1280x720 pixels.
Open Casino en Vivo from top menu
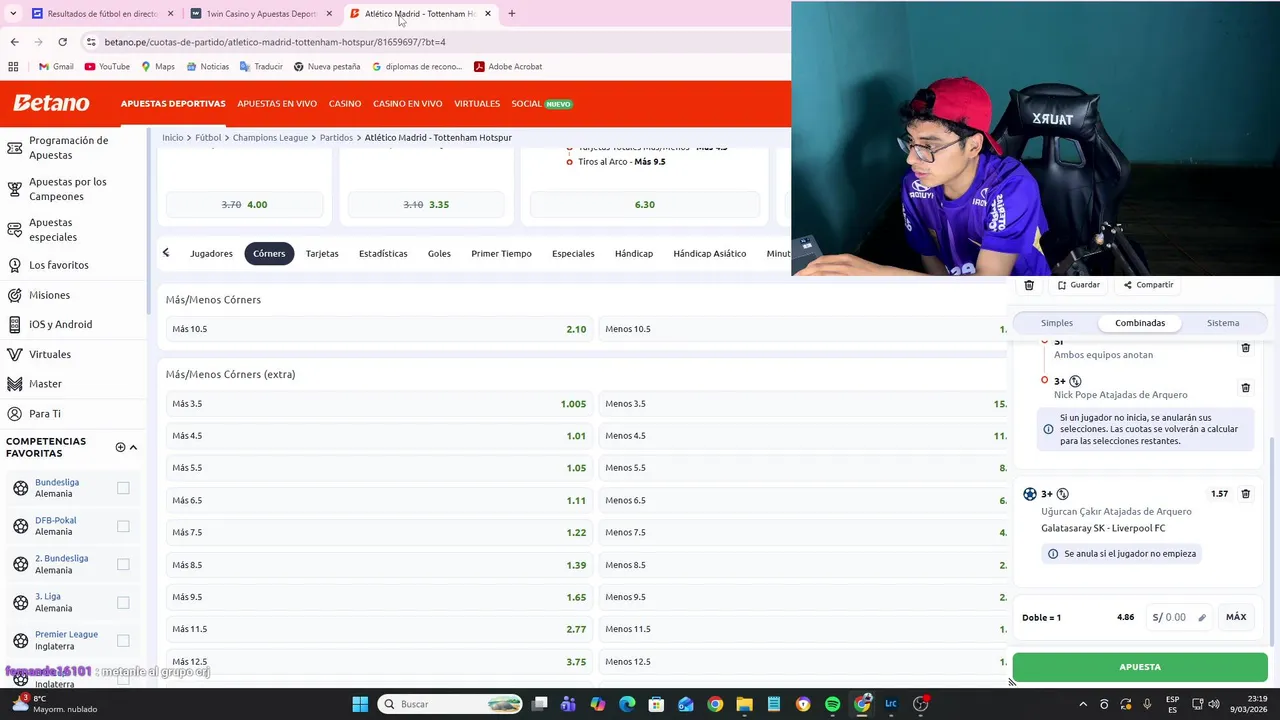click(408, 104)
